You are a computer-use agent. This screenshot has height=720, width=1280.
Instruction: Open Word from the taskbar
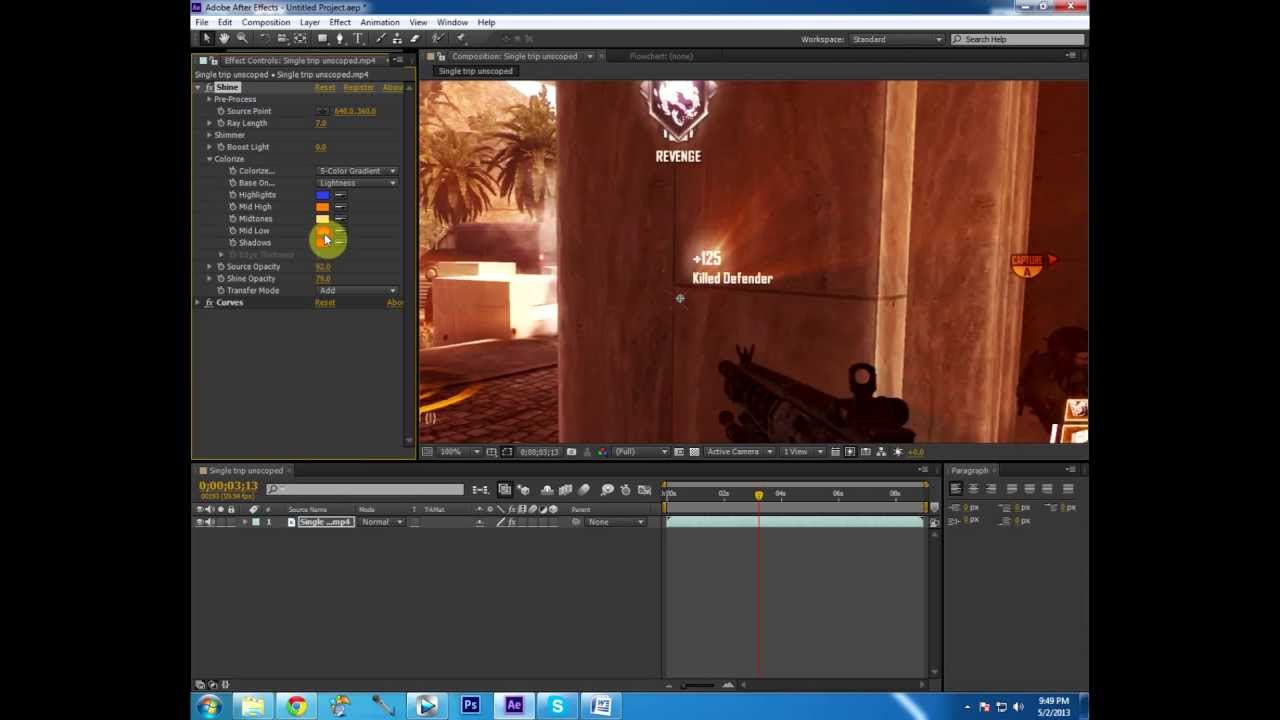pyautogui.click(x=601, y=706)
